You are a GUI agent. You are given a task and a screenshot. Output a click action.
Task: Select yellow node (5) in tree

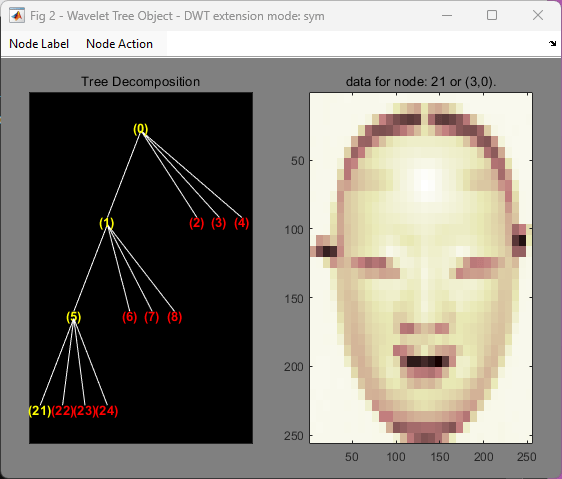tap(73, 317)
